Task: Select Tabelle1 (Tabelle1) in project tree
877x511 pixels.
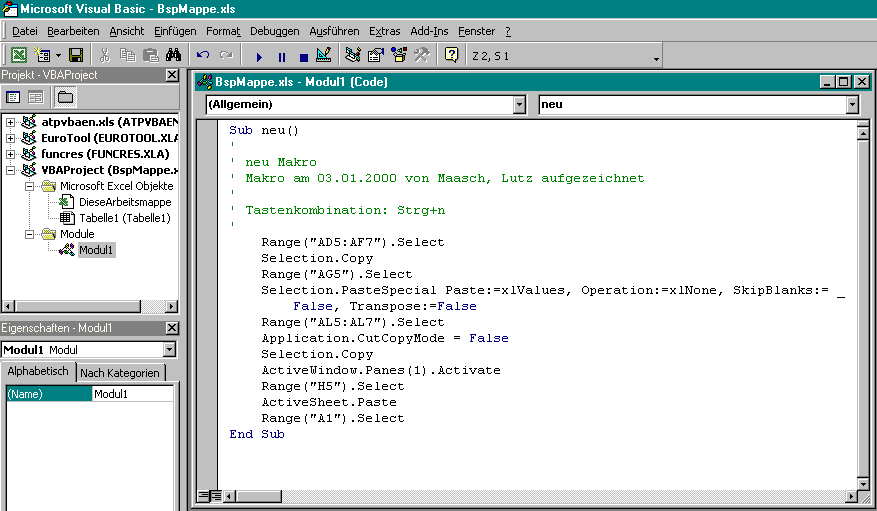Action: [125, 218]
